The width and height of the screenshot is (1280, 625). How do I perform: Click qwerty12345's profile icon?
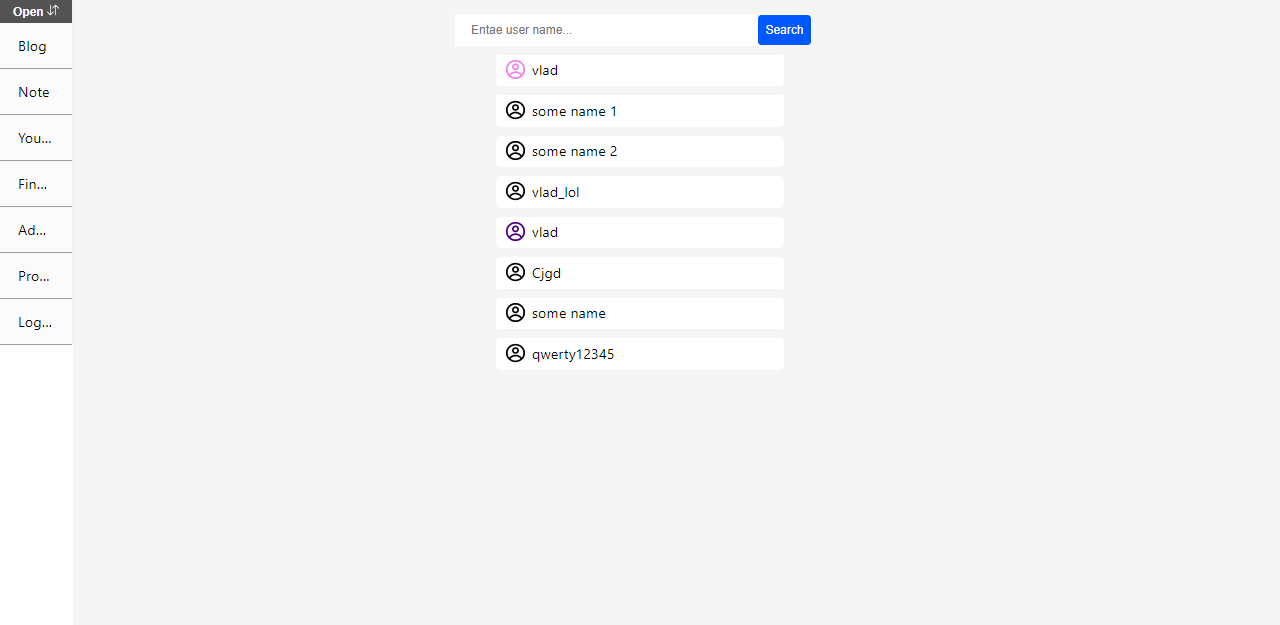pyautogui.click(x=515, y=353)
